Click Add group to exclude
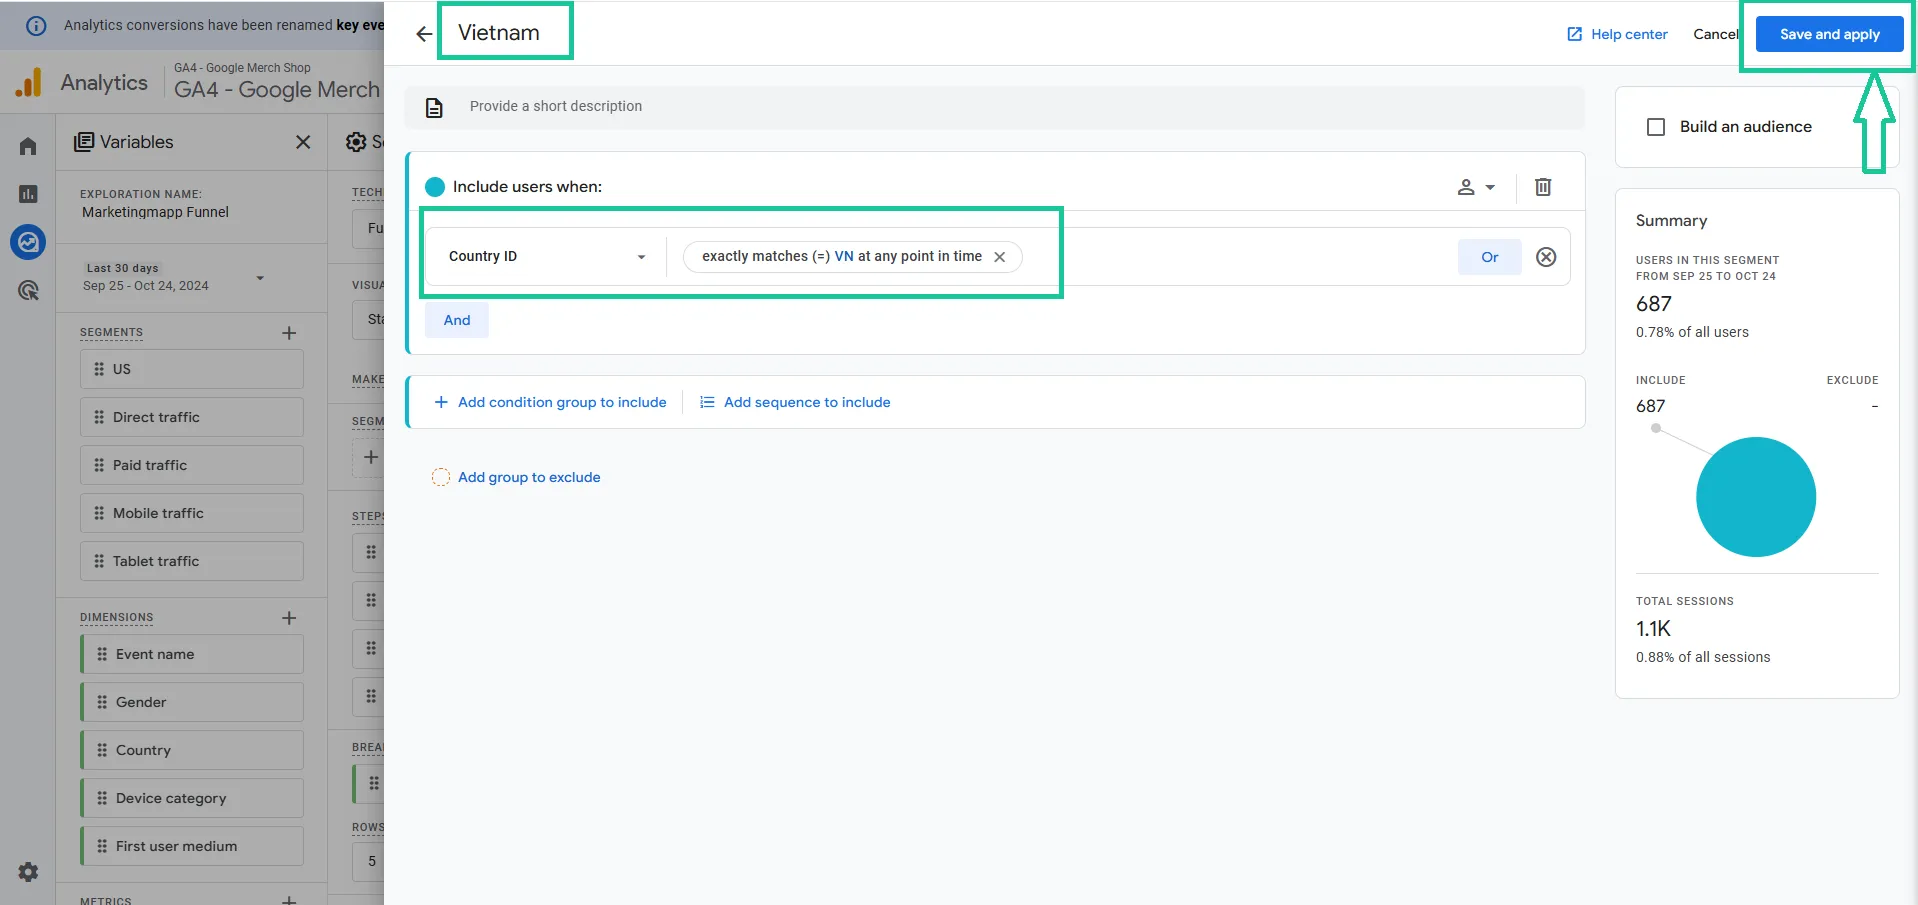Image resolution: width=1918 pixels, height=905 pixels. 516,477
